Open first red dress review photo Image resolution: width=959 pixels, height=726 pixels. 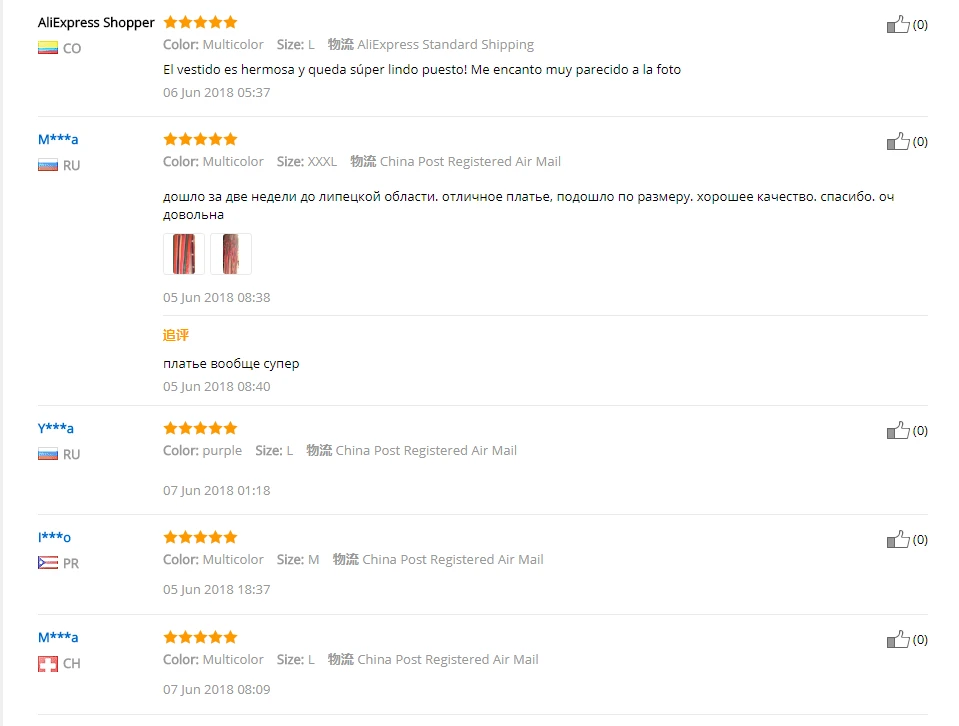coord(183,254)
